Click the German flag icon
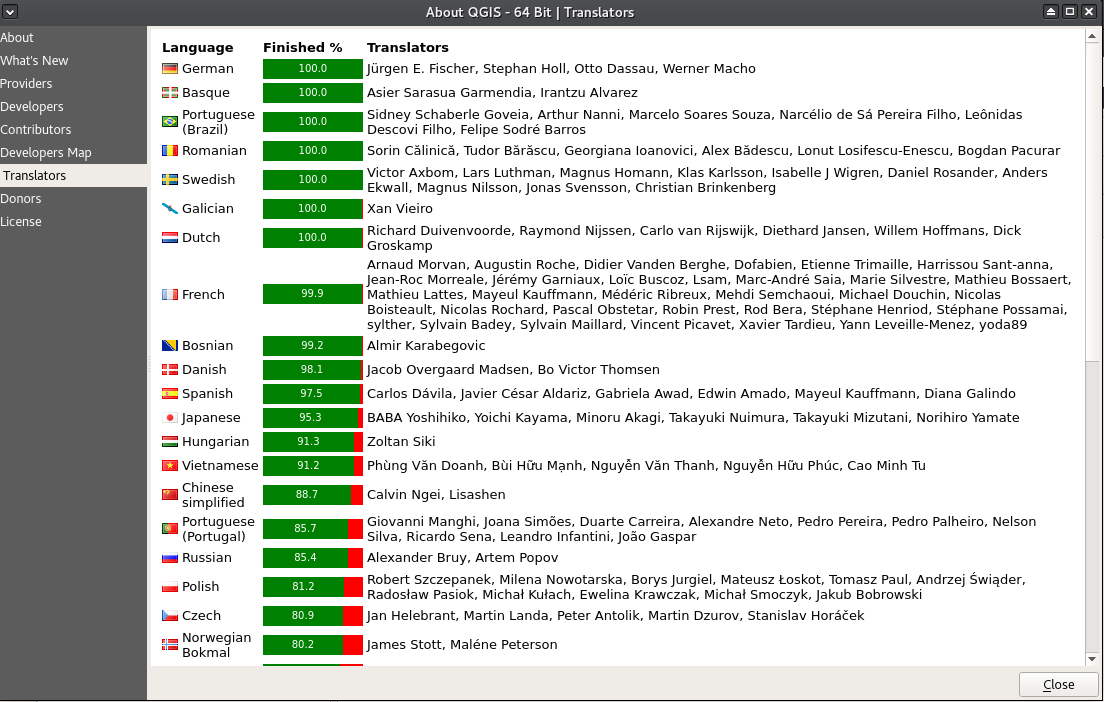 coord(170,69)
